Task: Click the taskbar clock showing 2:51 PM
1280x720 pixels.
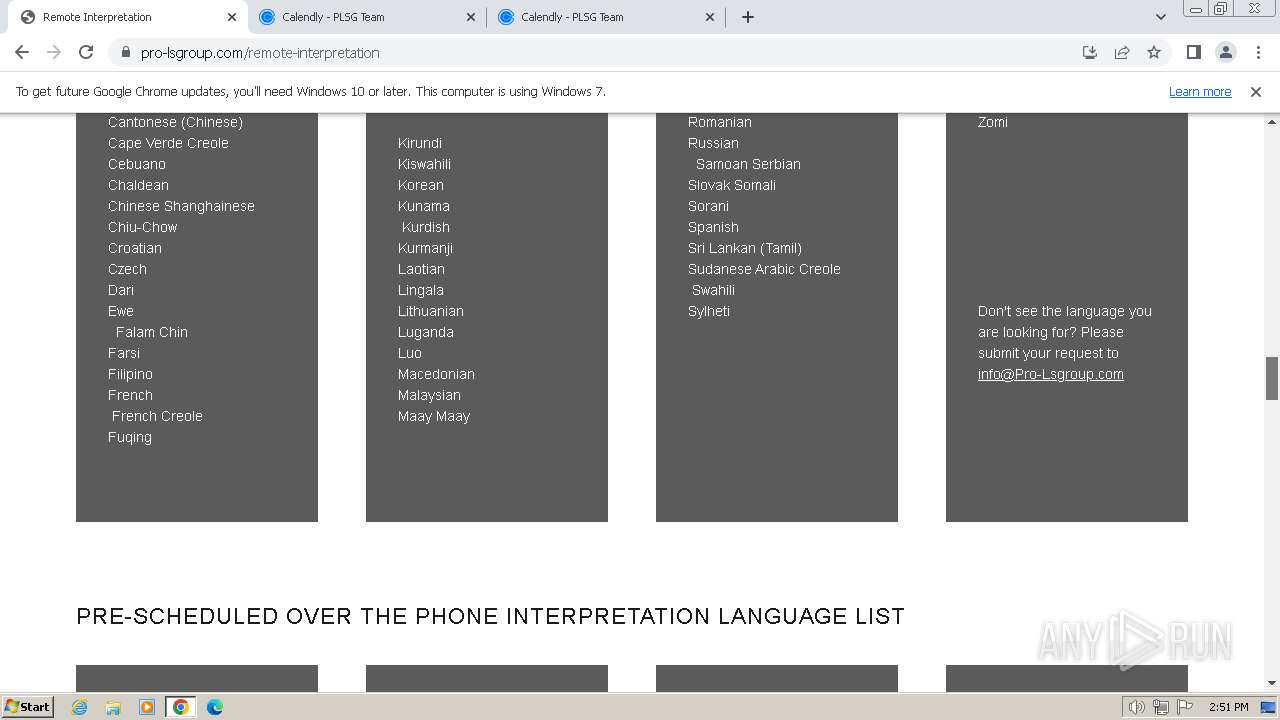Action: (1228, 707)
